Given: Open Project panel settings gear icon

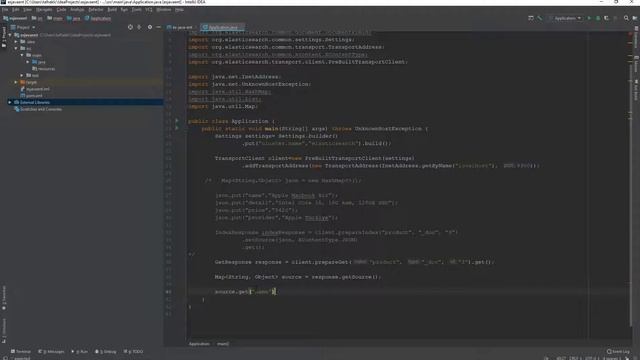Looking at the screenshot, I should point(150,27).
